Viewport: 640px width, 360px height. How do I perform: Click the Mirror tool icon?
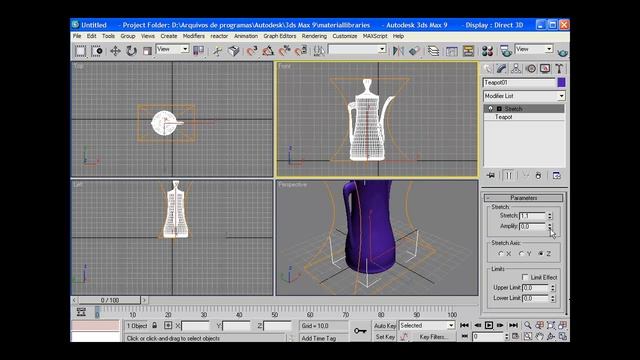click(x=398, y=51)
